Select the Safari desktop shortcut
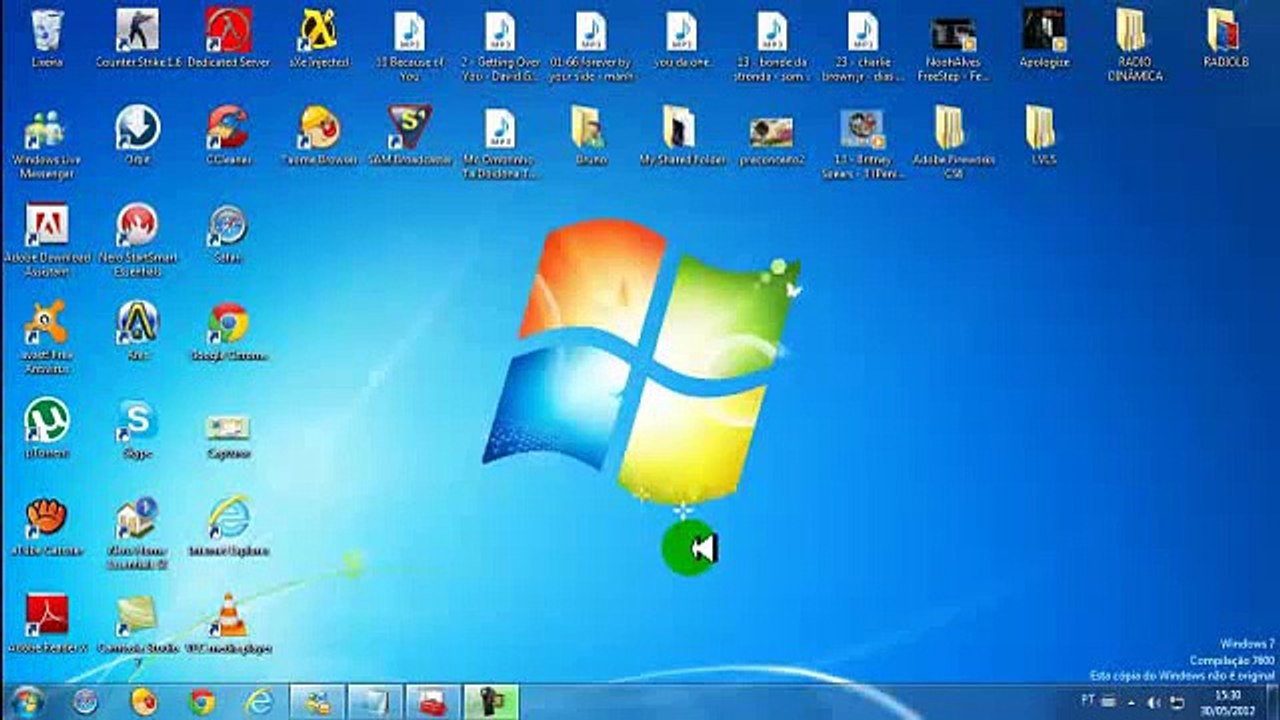1280x720 pixels. pyautogui.click(x=228, y=233)
